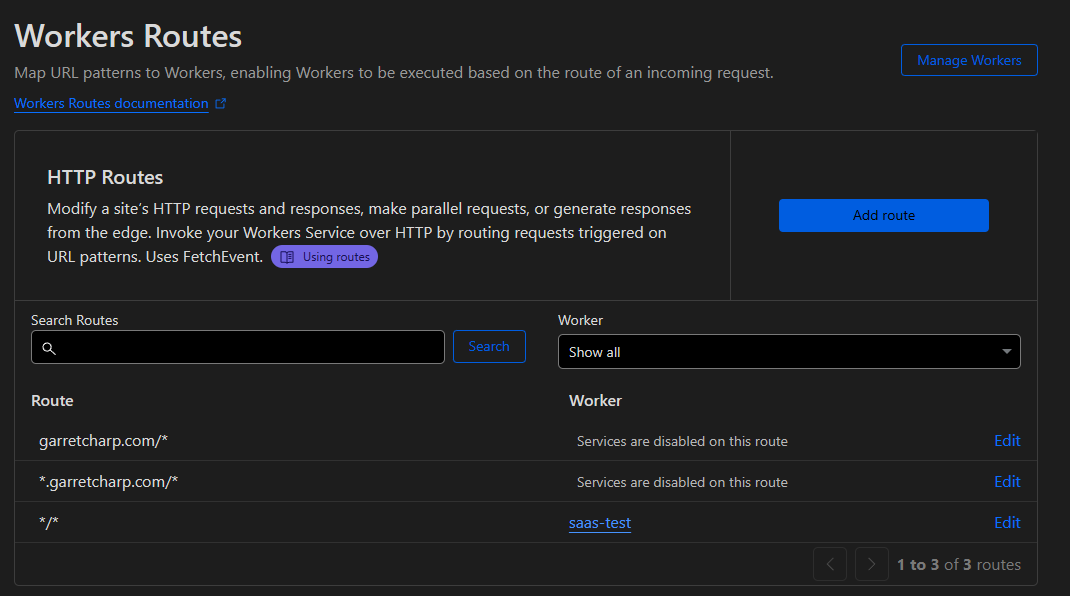This screenshot has width=1070, height=596.
Task: Click the Route column header
Action: [52, 401]
